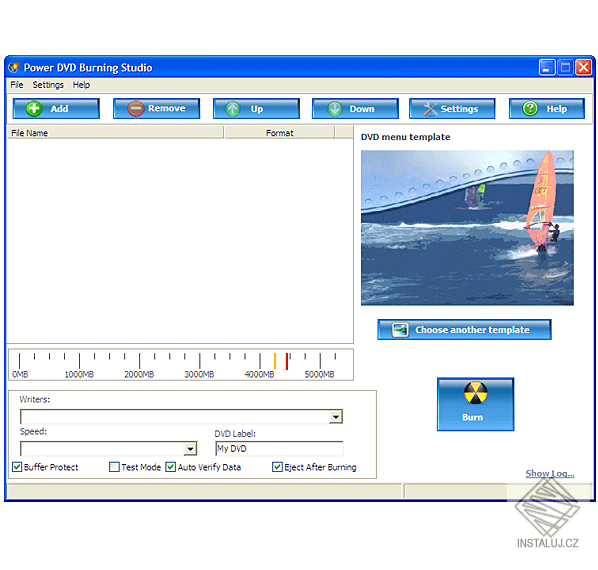Screen dimensions: 598x570
Task: Click the green Down arrow icon
Action: click(x=335, y=109)
